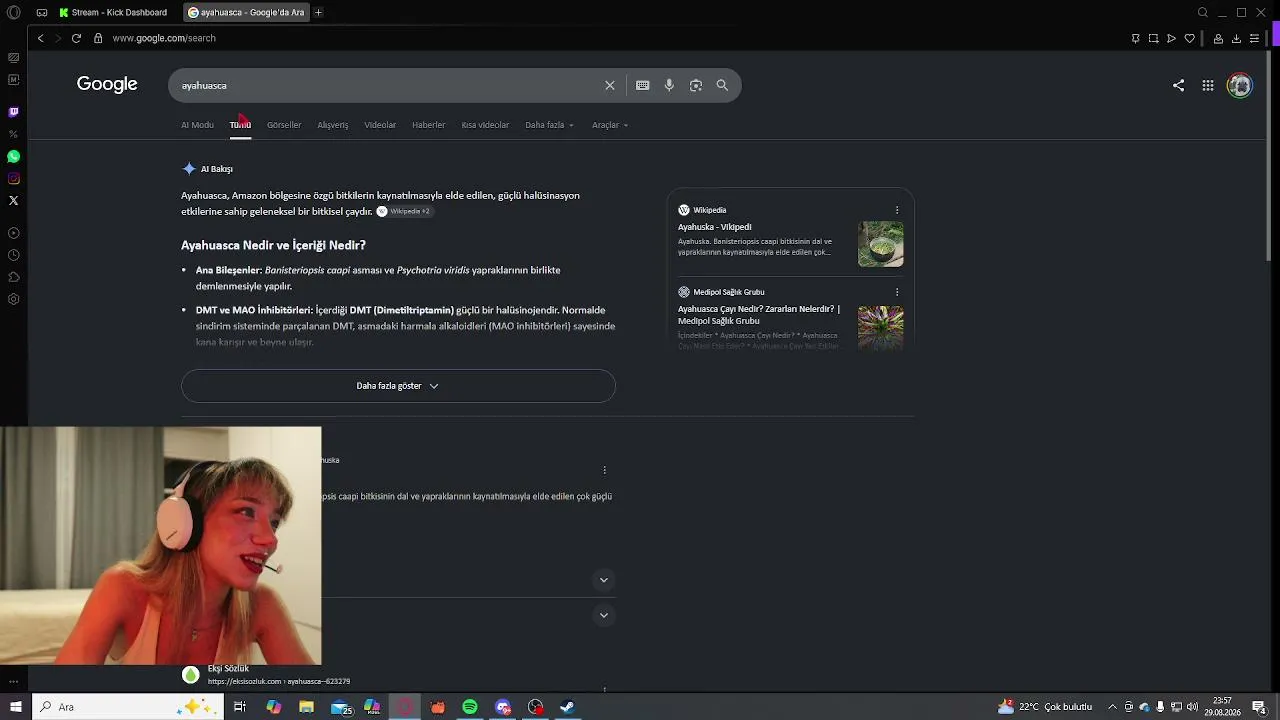This screenshot has height=720, width=1280.
Task: Open Spotify from the taskbar
Action: coord(470,707)
